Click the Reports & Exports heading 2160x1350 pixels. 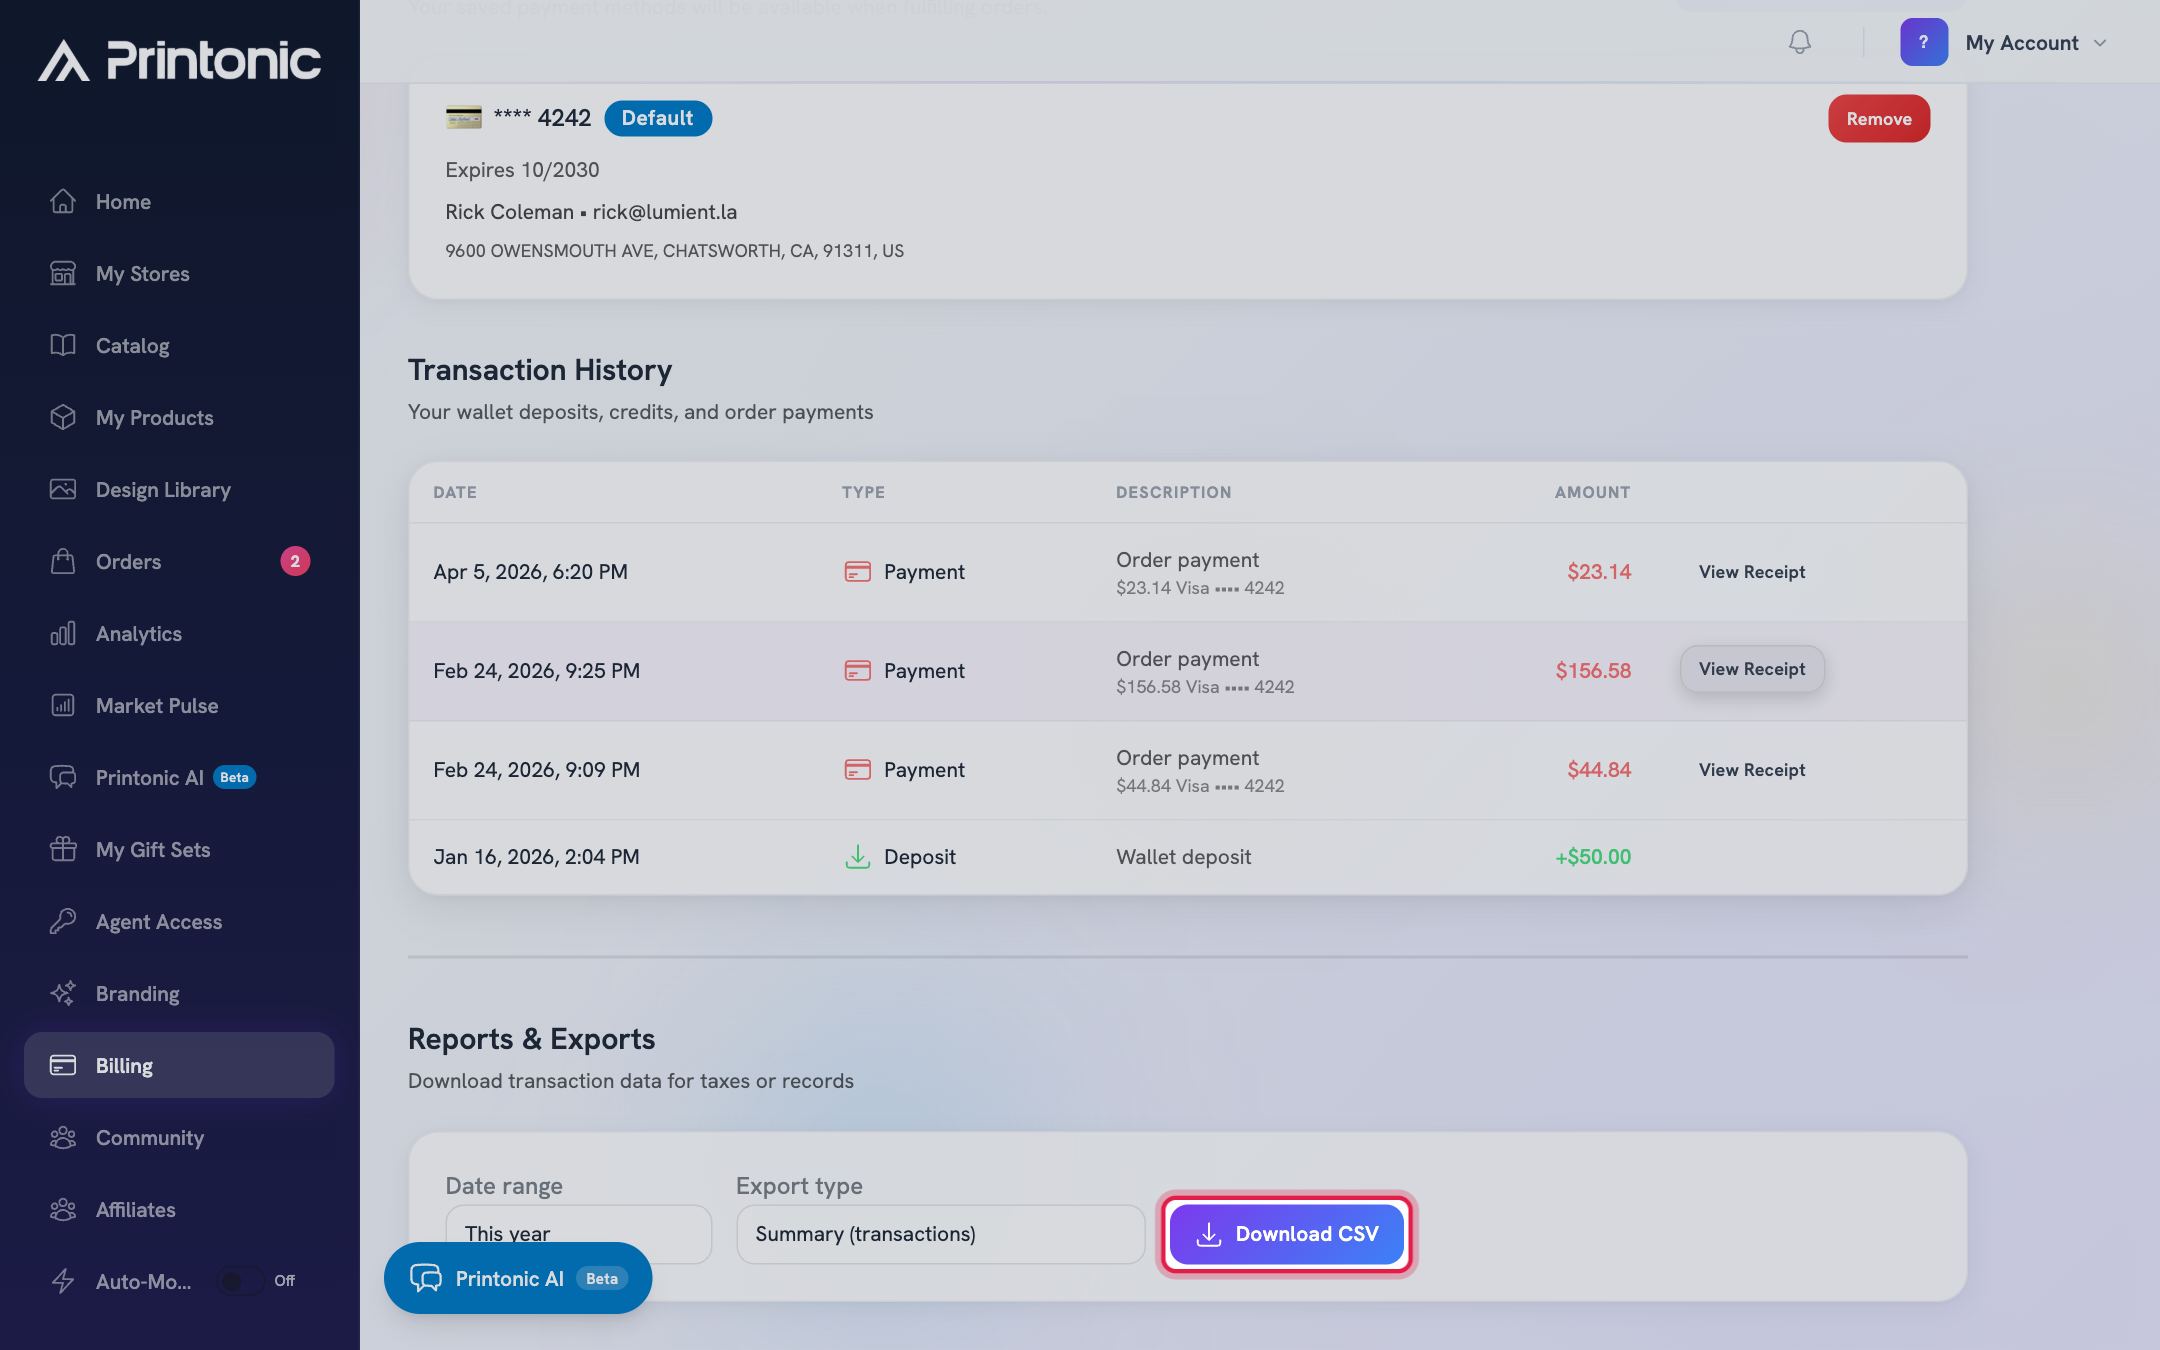(531, 1039)
